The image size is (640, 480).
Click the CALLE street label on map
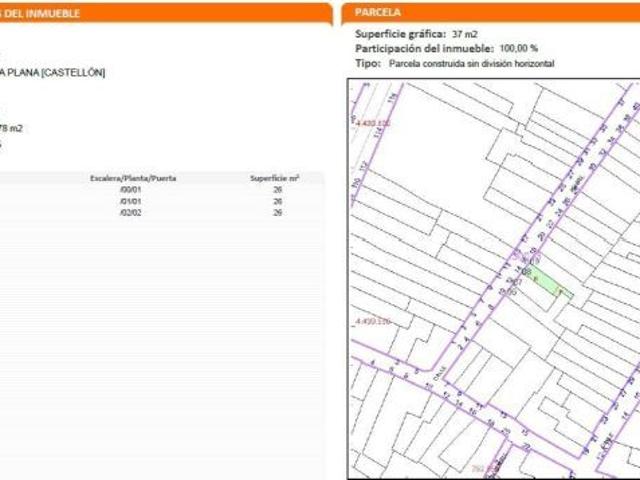[440, 373]
